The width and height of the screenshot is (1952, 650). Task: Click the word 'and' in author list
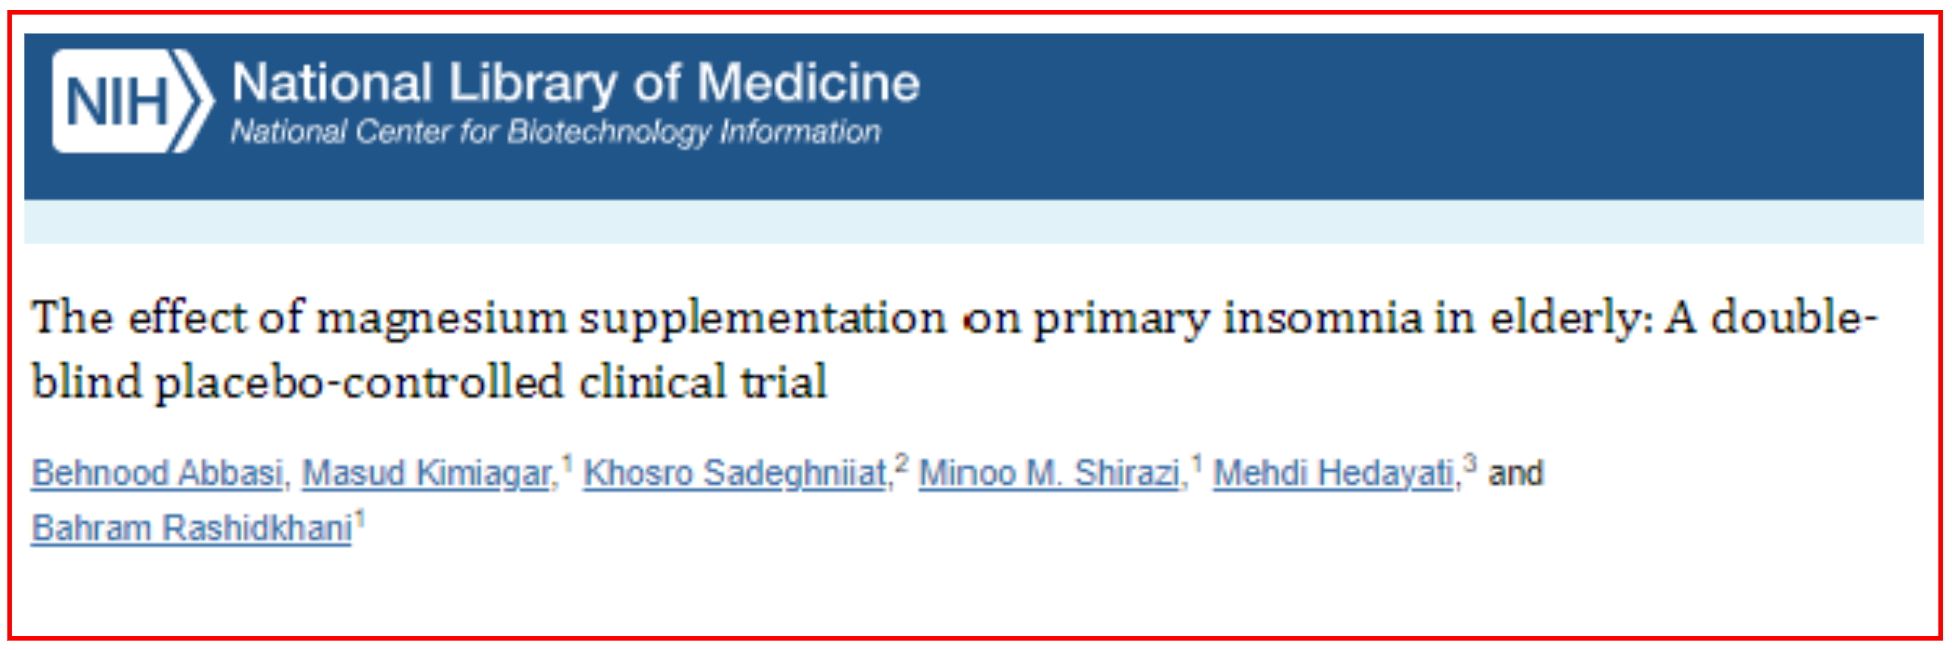1516,473
